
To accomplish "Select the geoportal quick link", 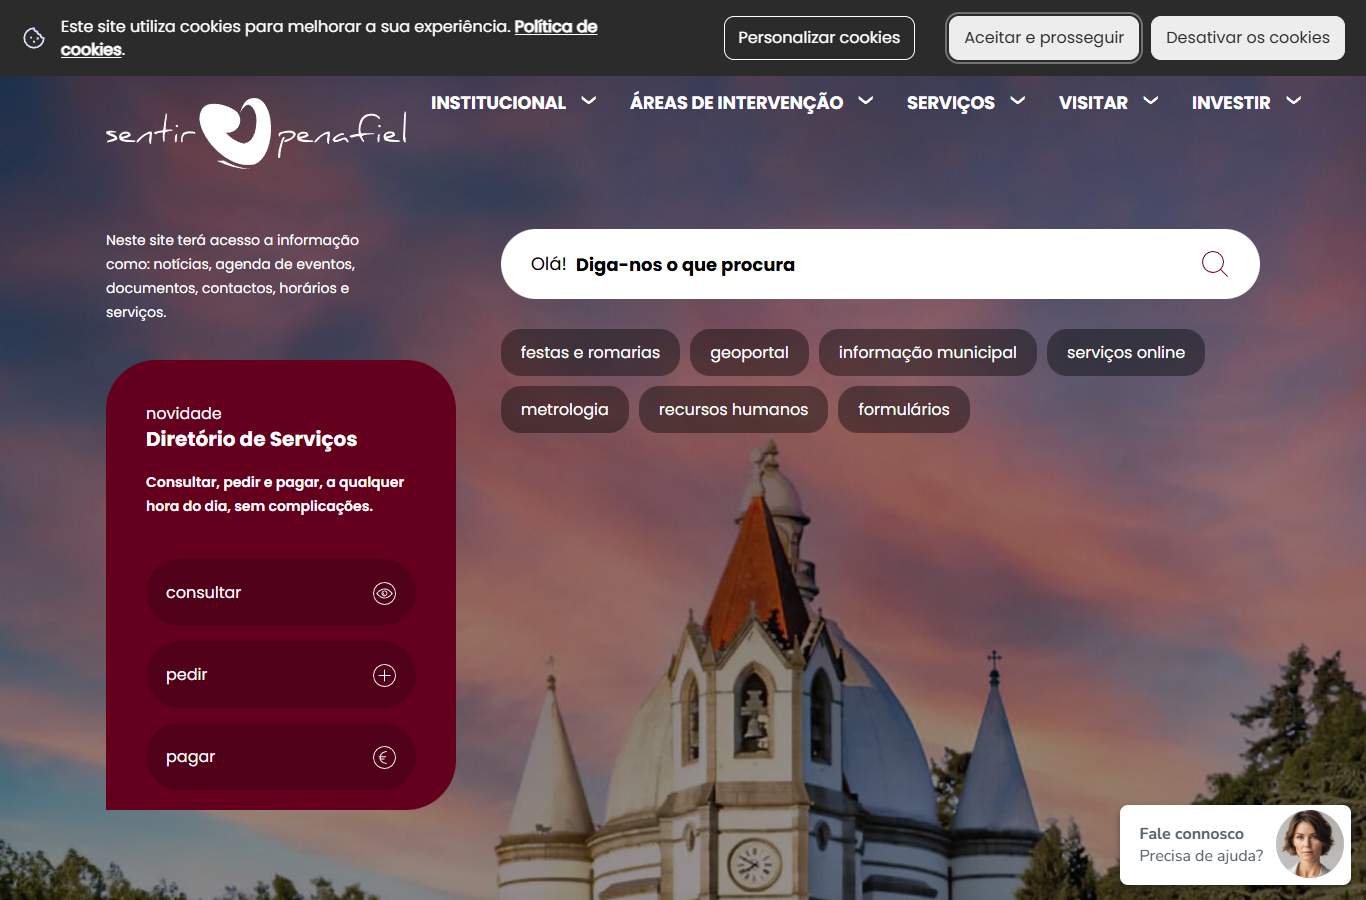I will (749, 353).
